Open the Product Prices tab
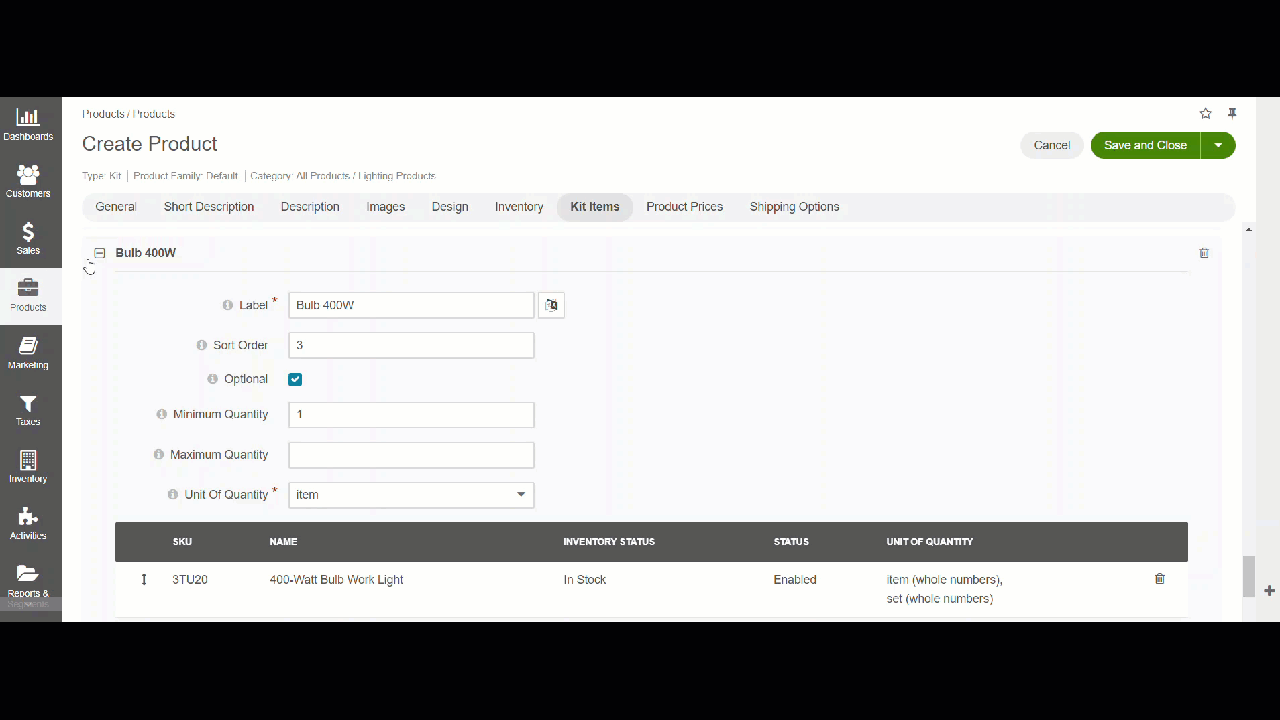Screen dimensions: 1280x720 coord(685,207)
